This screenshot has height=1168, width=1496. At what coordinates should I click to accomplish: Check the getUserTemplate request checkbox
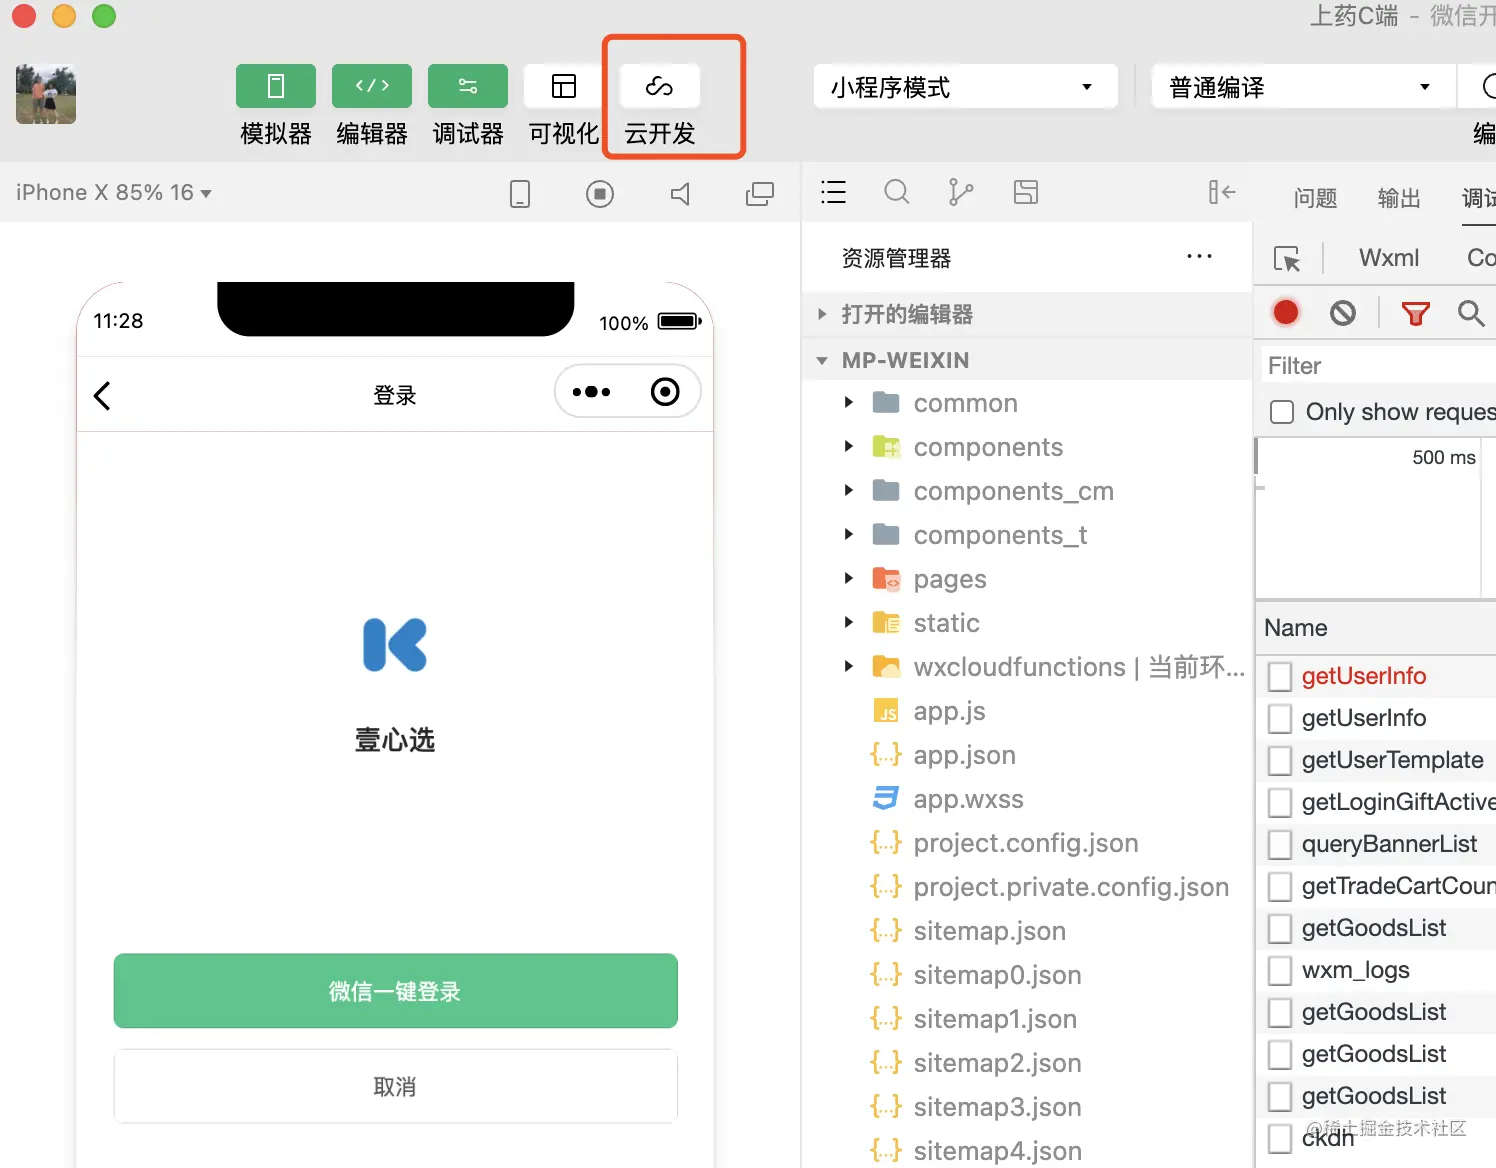(x=1280, y=761)
